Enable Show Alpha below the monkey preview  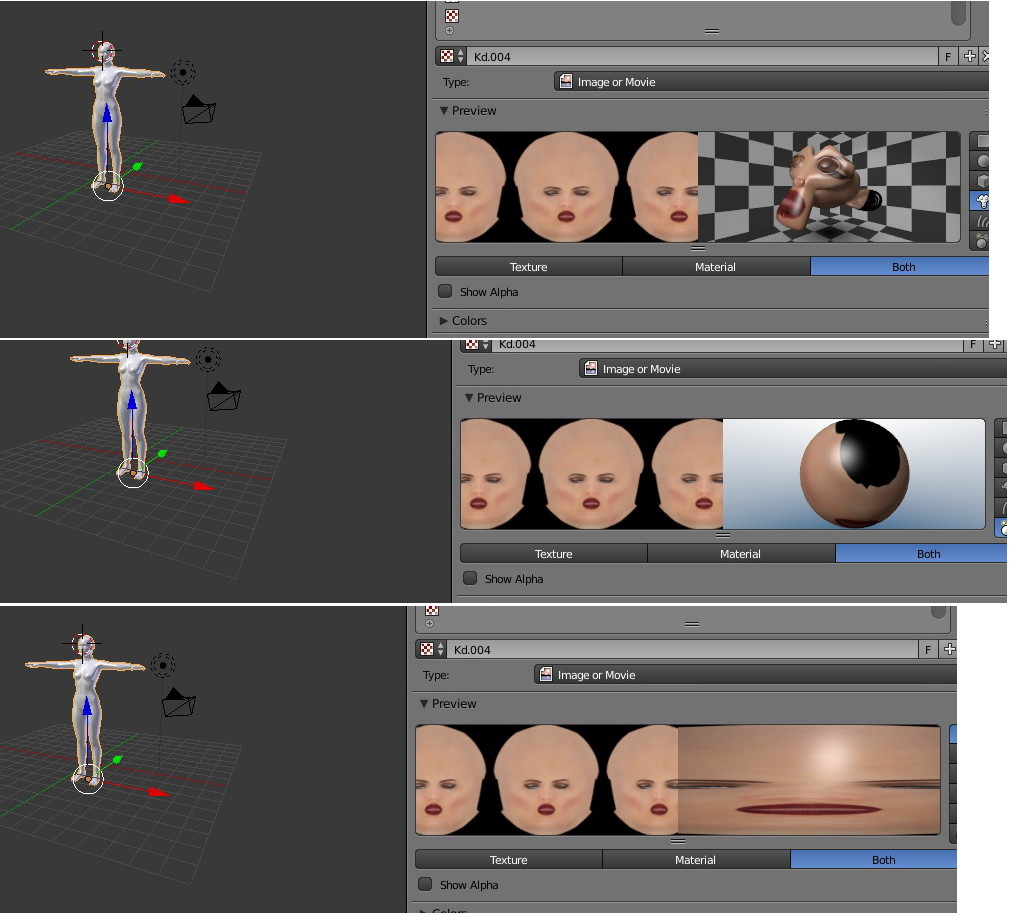coord(446,292)
